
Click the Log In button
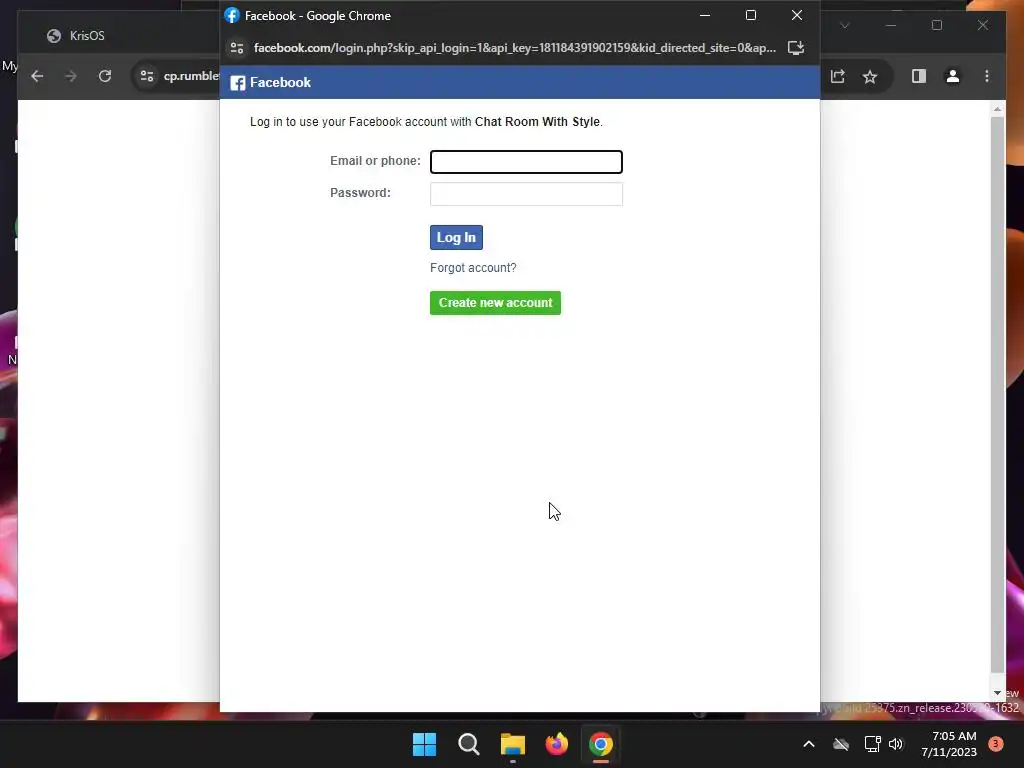click(x=456, y=238)
